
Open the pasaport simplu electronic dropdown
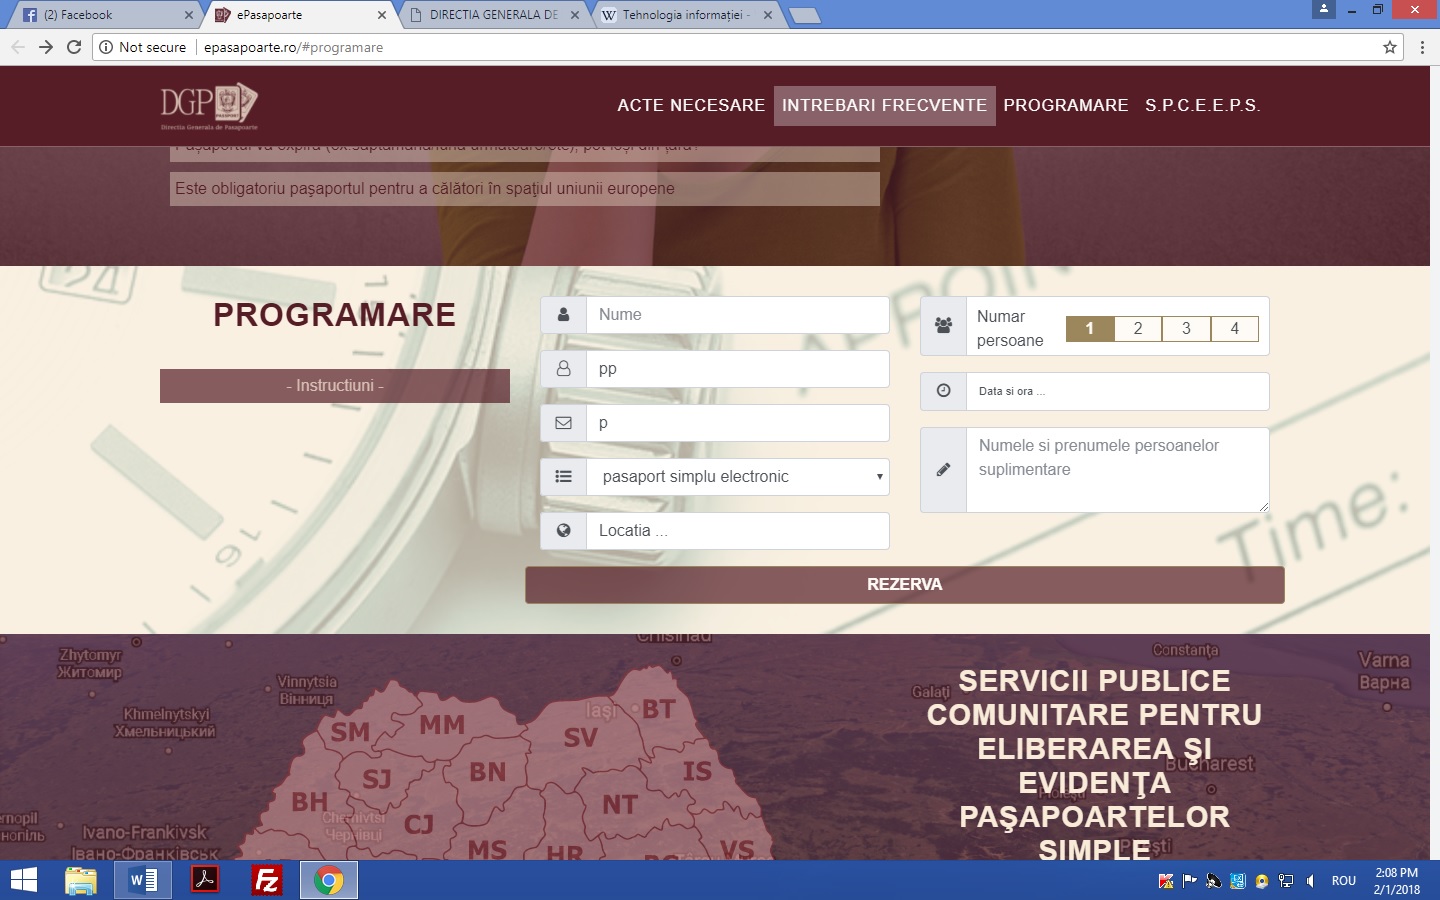[x=738, y=477]
